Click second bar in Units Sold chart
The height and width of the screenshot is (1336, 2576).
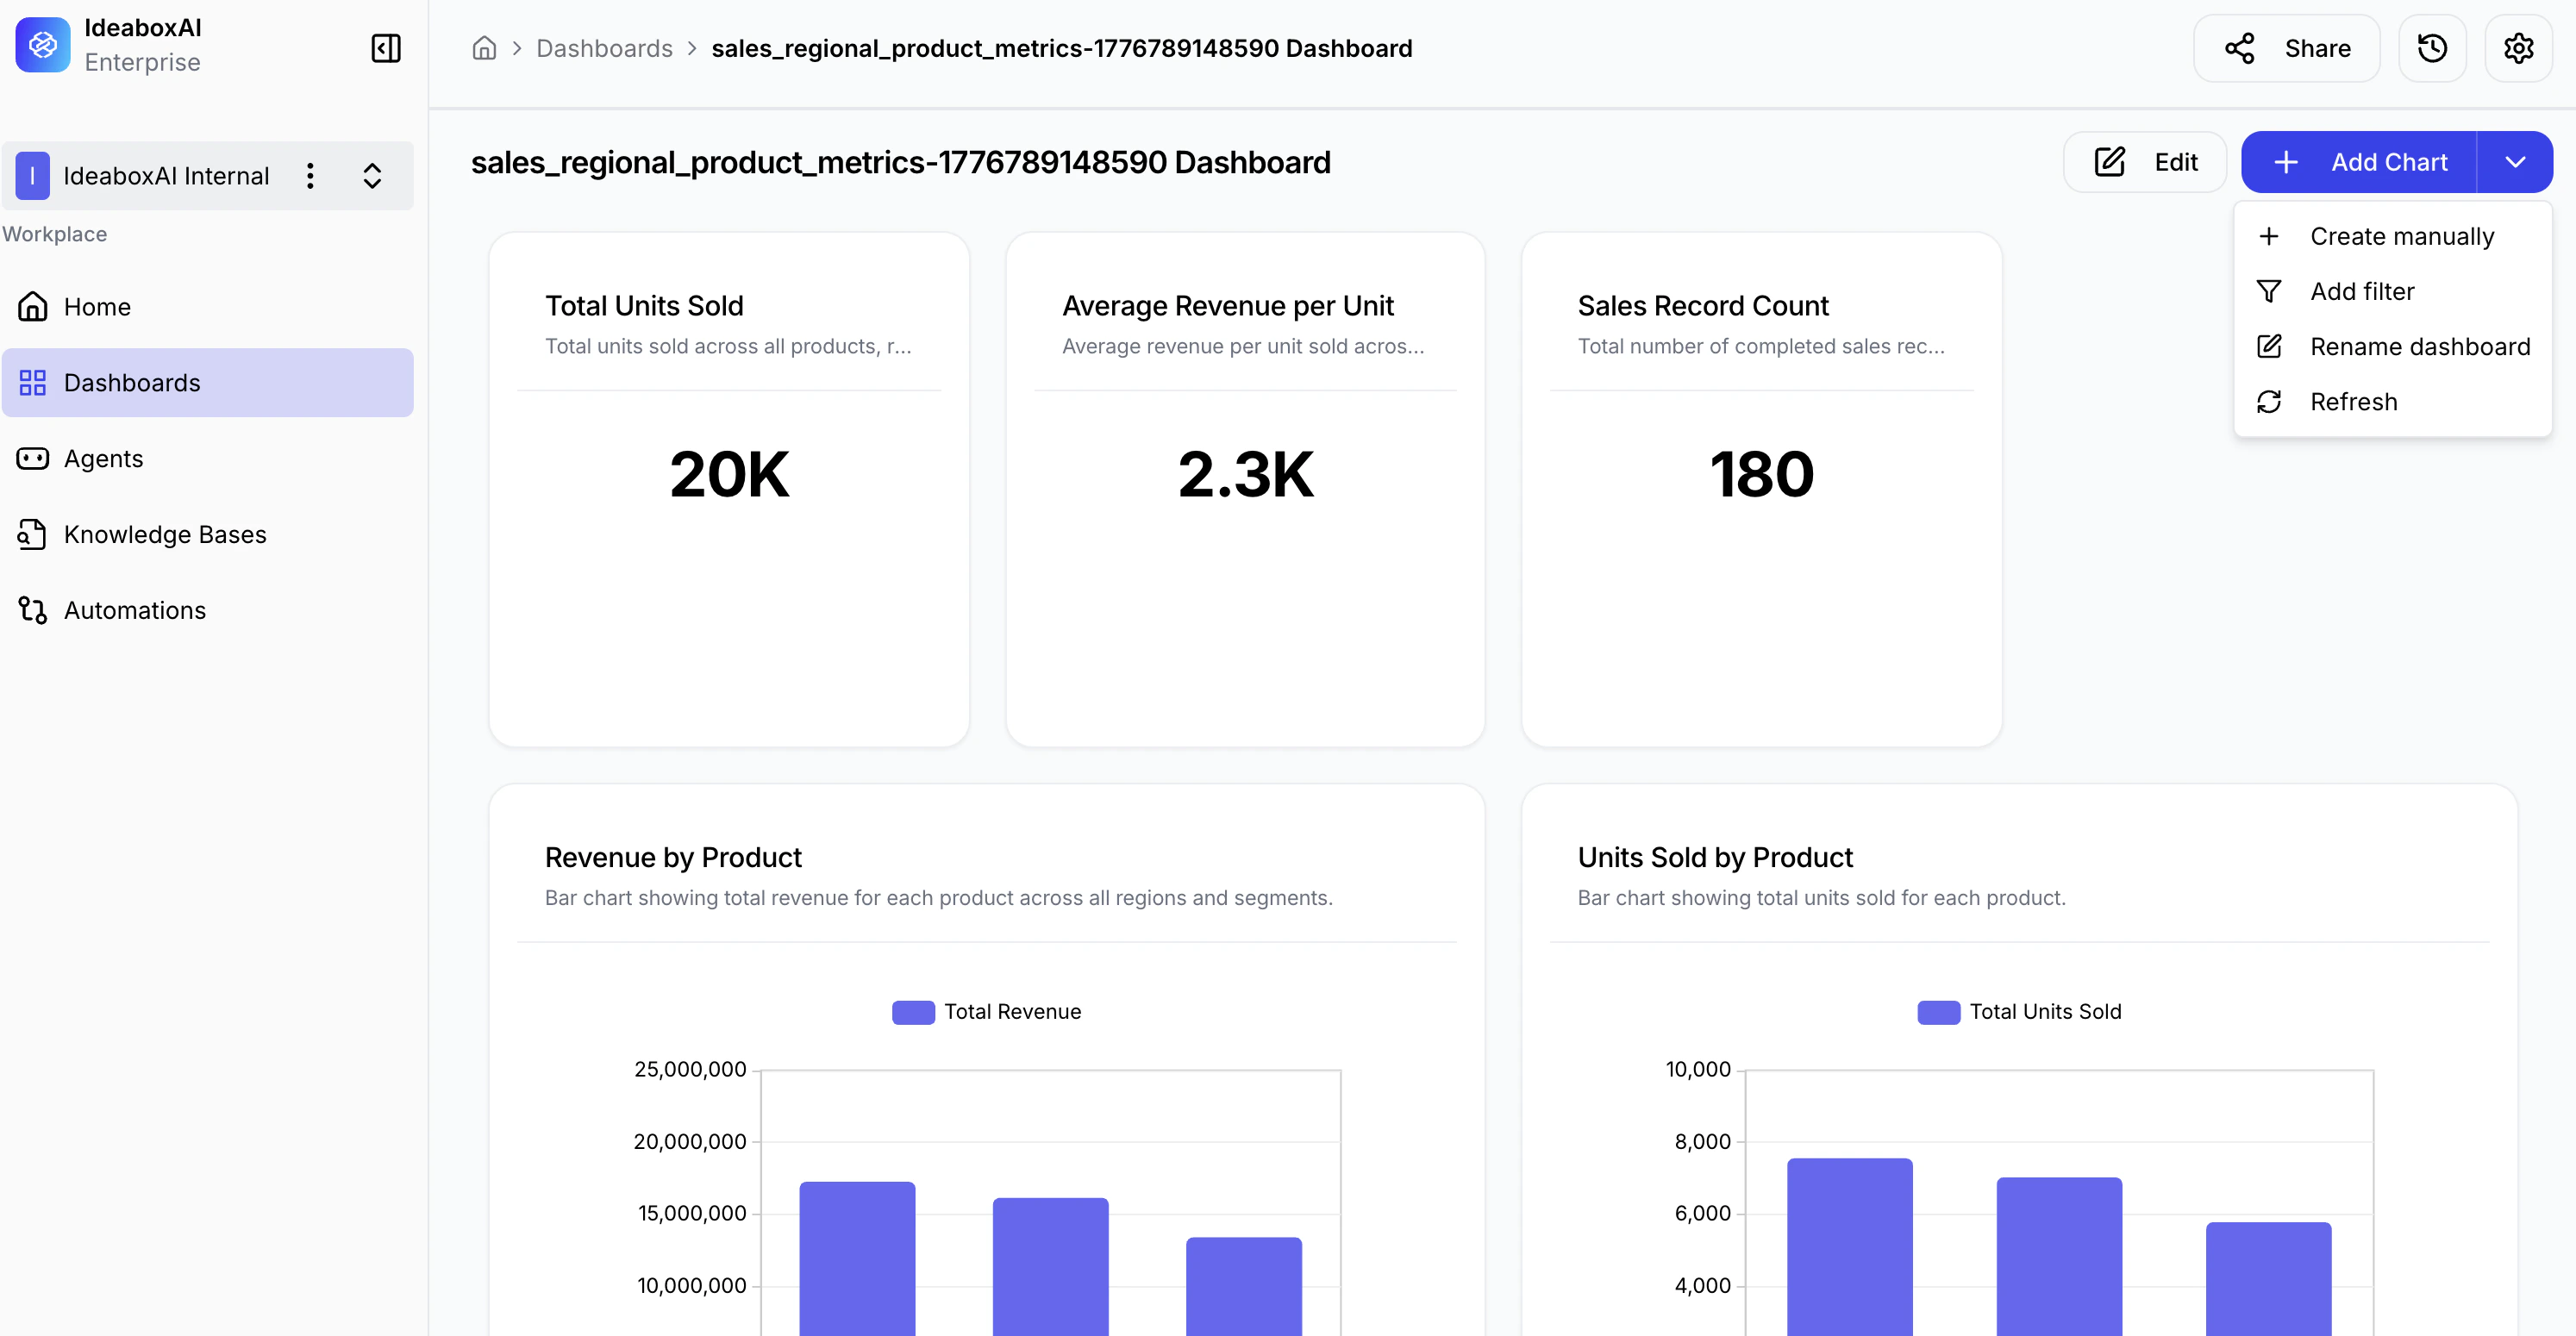coord(2059,1257)
